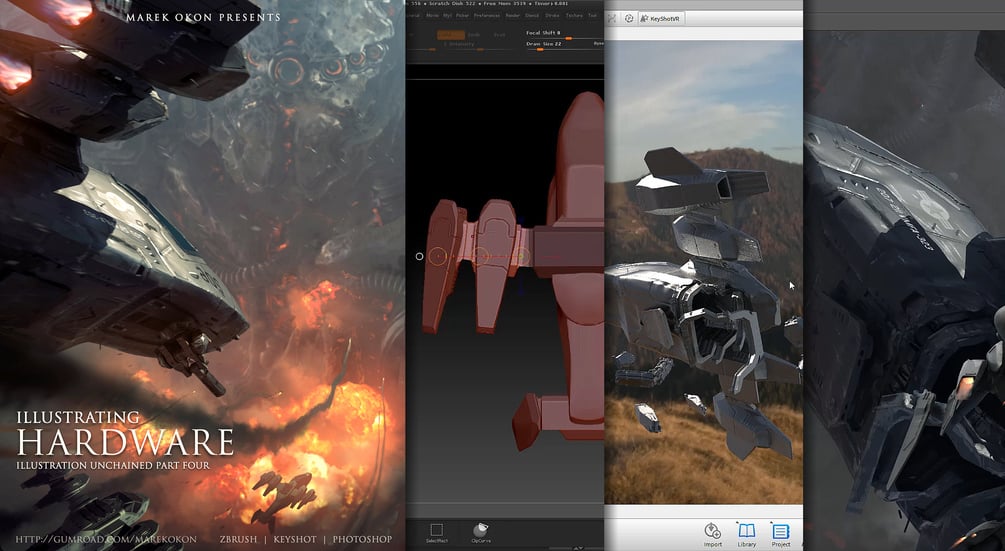1005x551 pixels.
Task: Open the Project panel in KeyShot
Action: (781, 535)
